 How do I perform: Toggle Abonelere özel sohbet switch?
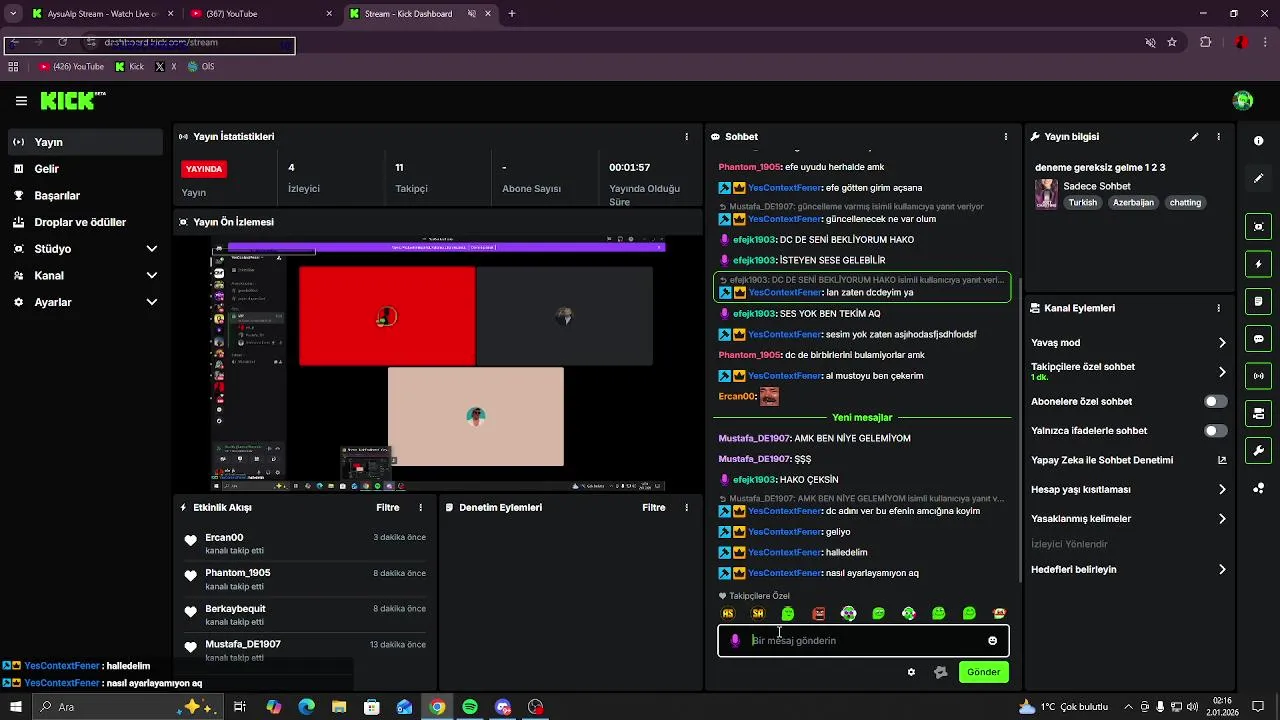[1216, 402]
